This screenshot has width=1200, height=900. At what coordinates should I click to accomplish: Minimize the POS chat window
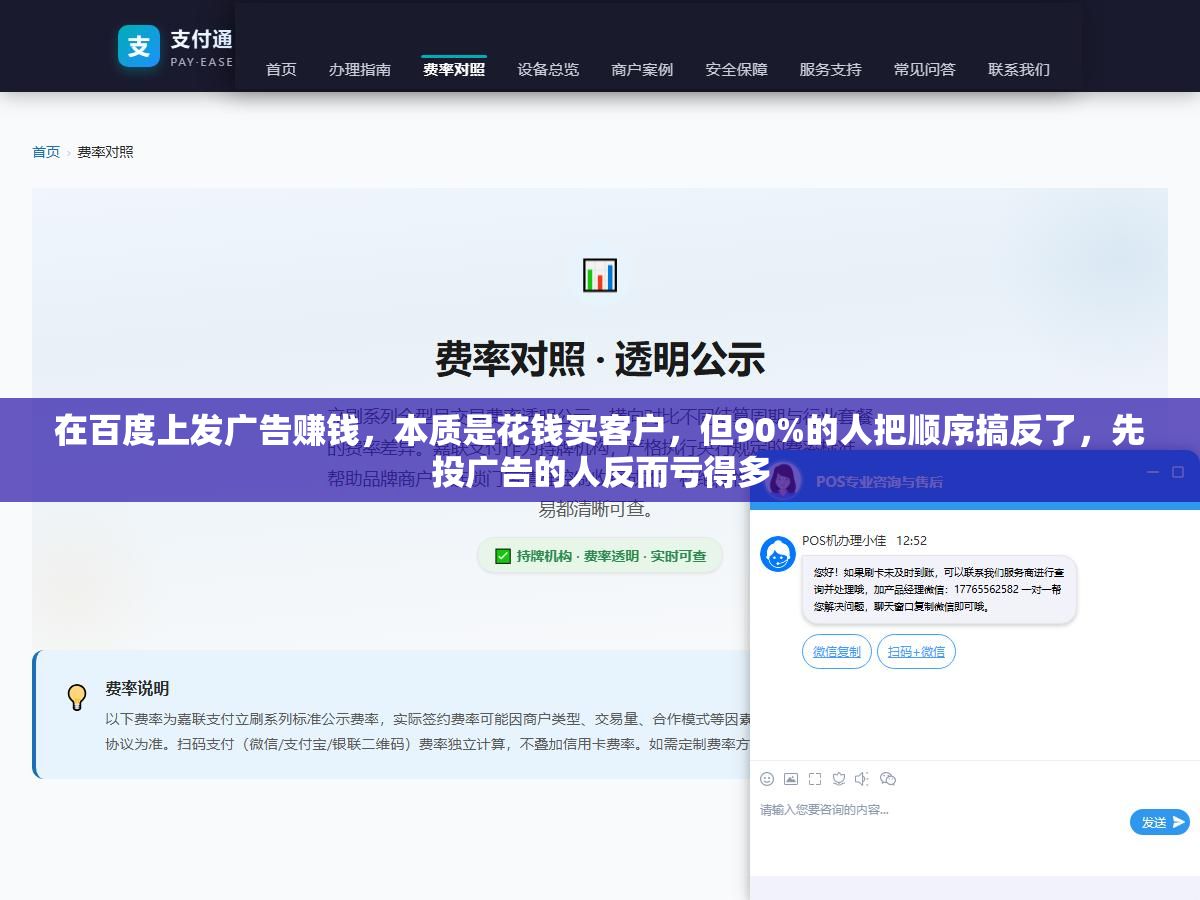click(x=1152, y=472)
